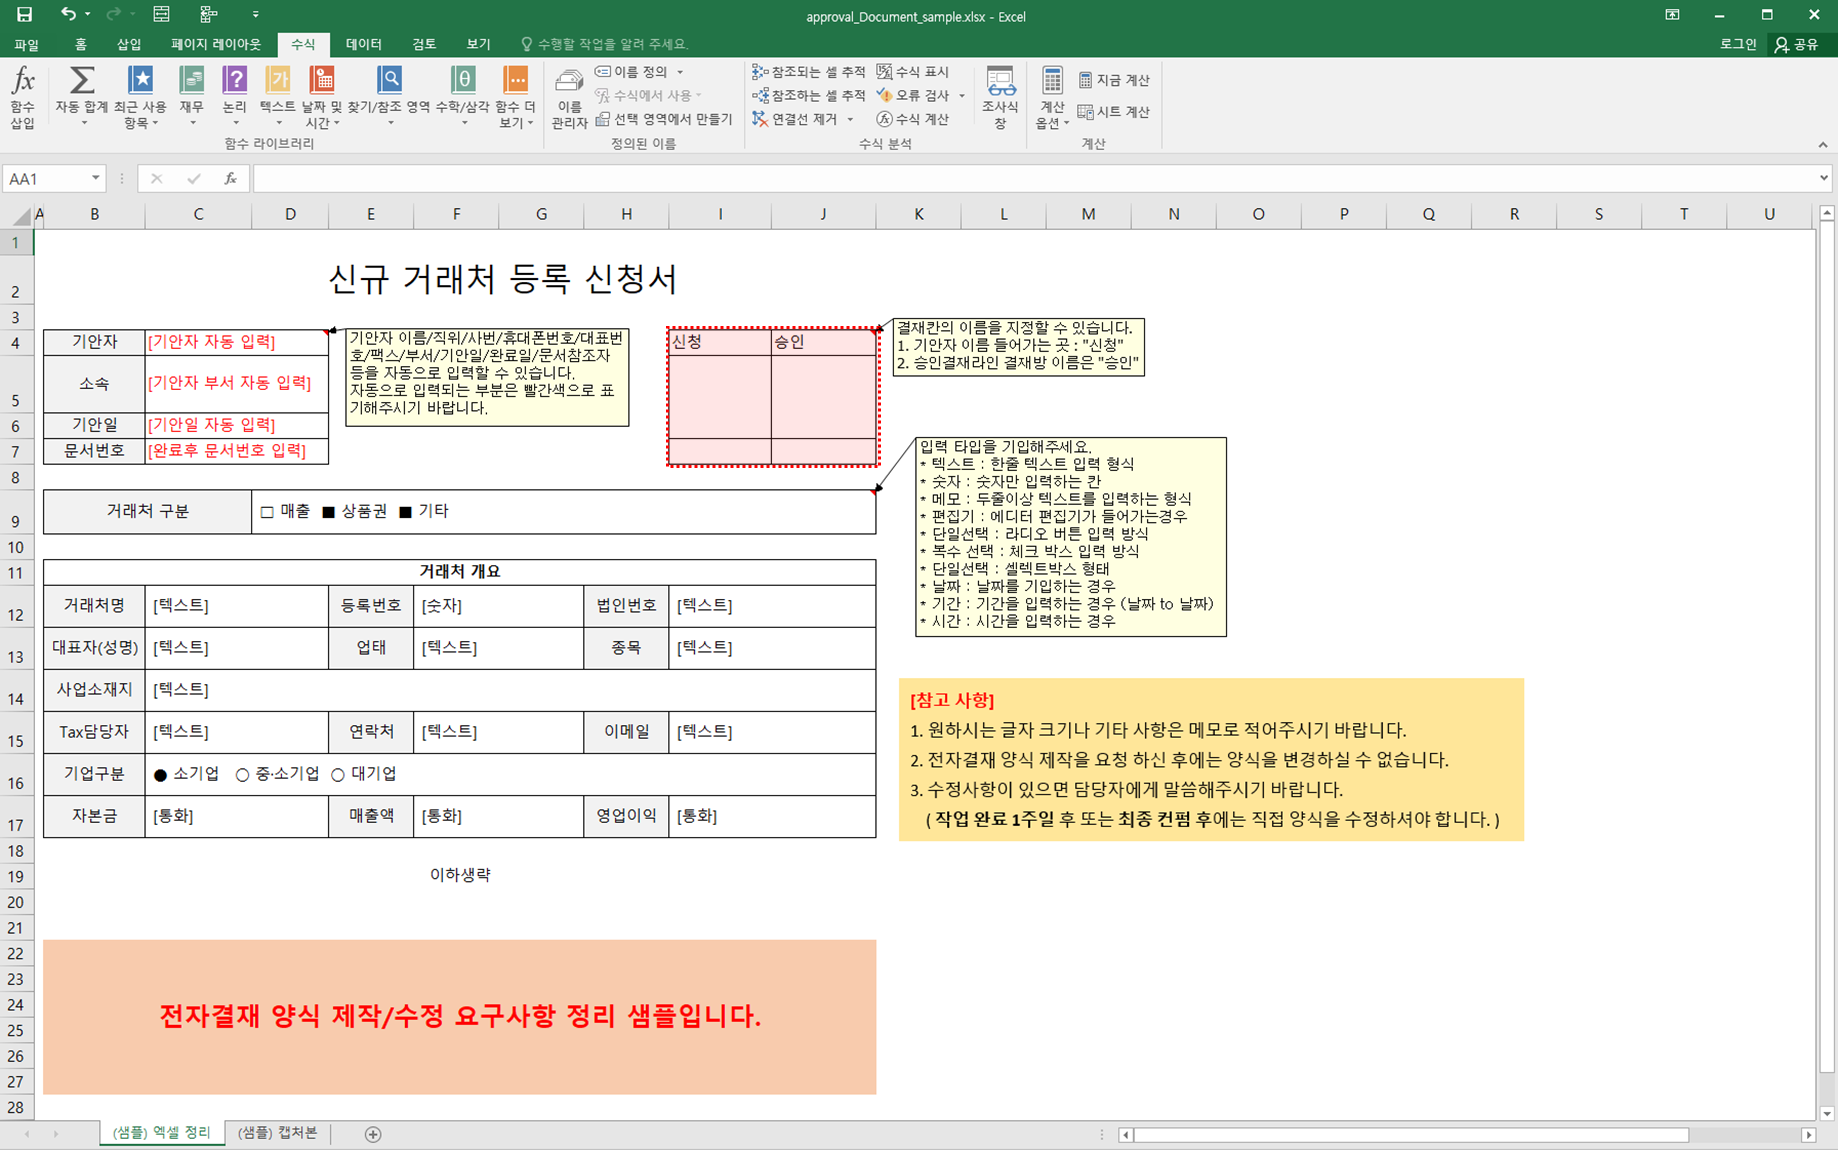The height and width of the screenshot is (1150, 1838).
Task: Select the 중·소기업 radio option
Action: pos(242,775)
